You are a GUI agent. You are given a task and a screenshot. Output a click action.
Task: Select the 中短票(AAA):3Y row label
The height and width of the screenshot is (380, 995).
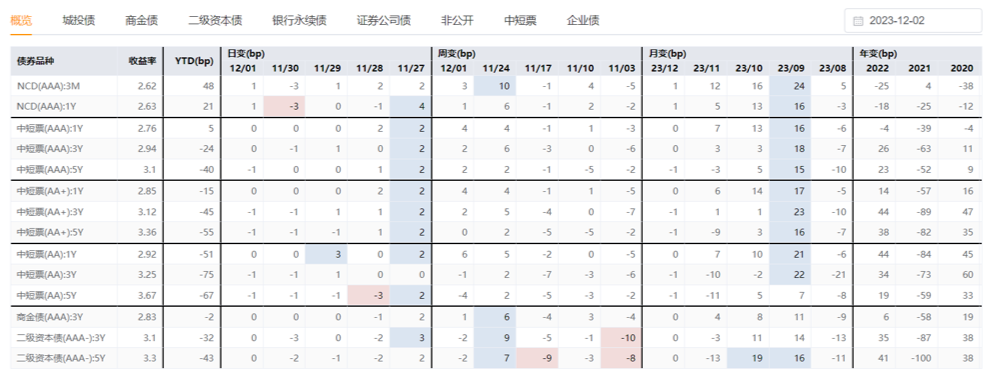pyautogui.click(x=49, y=150)
